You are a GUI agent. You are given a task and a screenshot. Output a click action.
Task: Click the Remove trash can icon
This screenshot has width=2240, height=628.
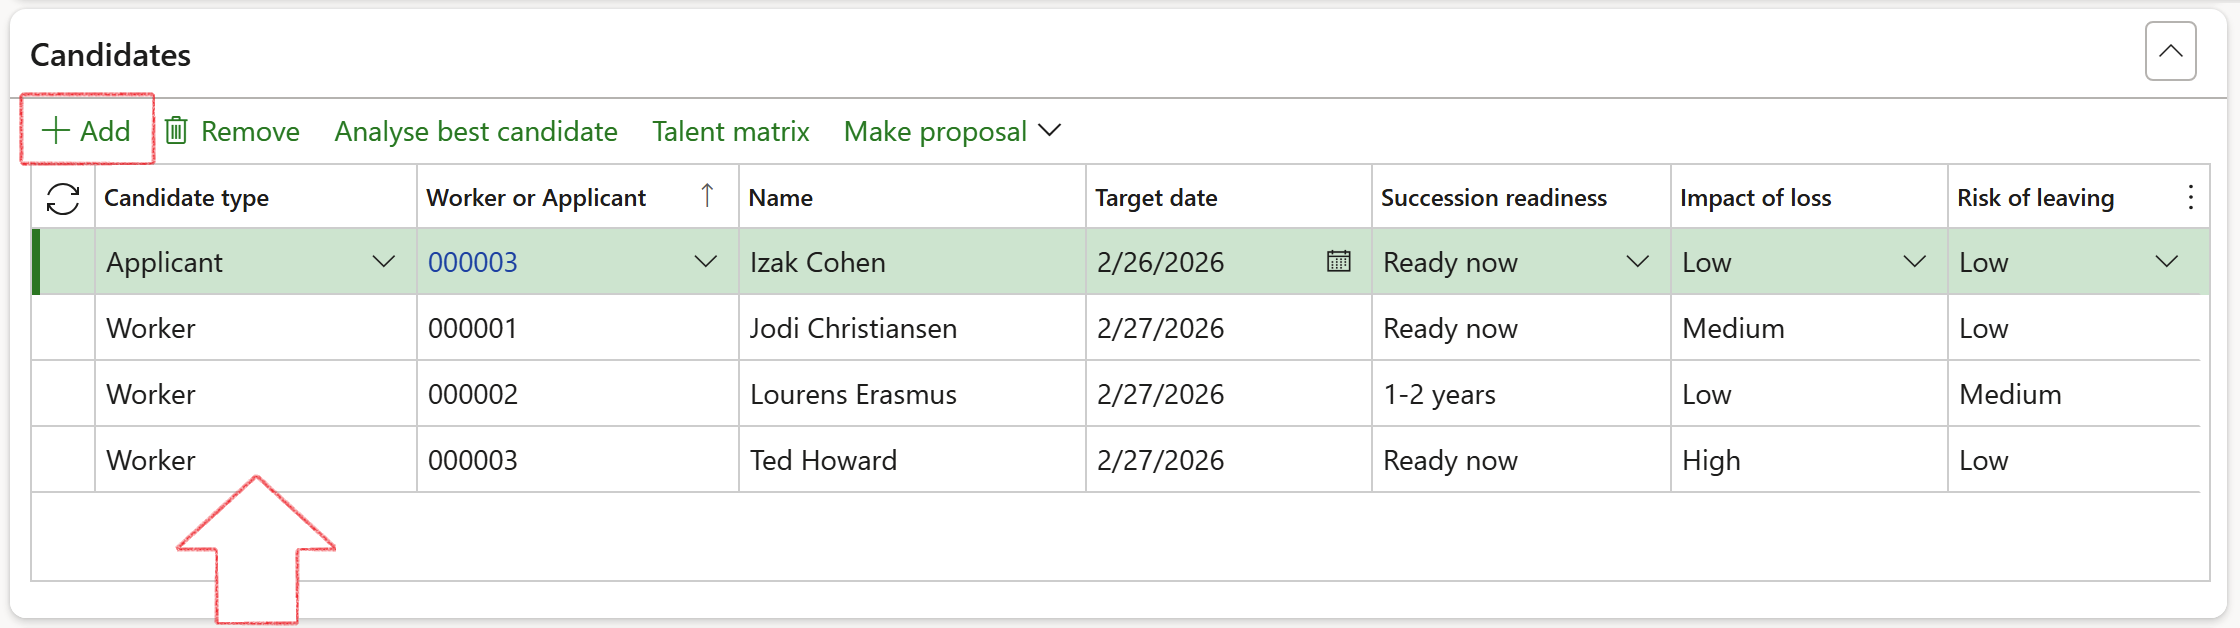pyautogui.click(x=176, y=131)
